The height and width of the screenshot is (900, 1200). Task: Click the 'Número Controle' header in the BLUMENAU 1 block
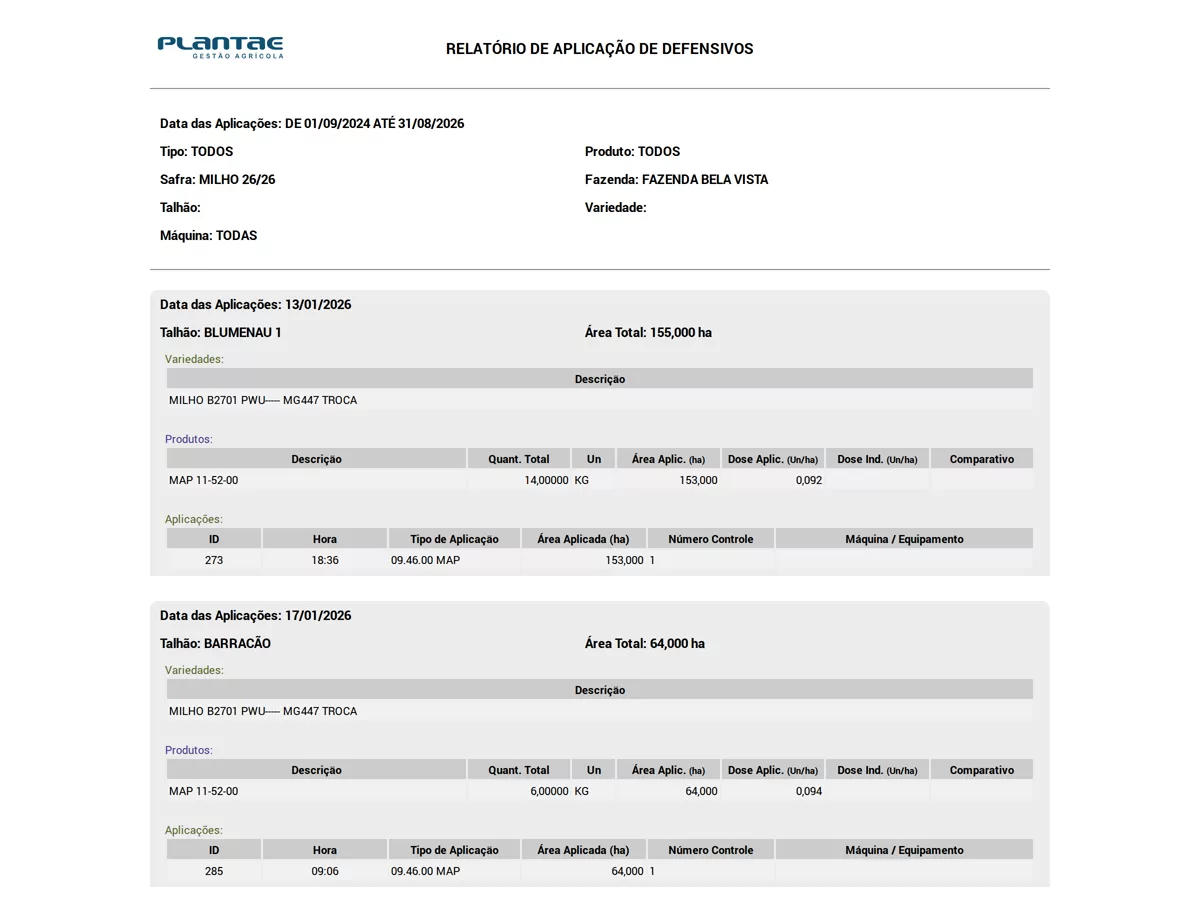click(711, 539)
